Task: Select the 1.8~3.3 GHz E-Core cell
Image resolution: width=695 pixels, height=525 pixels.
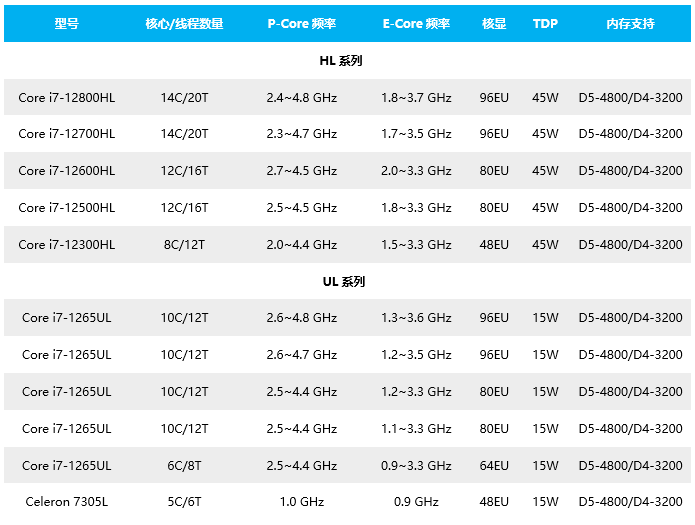Action: [416, 208]
